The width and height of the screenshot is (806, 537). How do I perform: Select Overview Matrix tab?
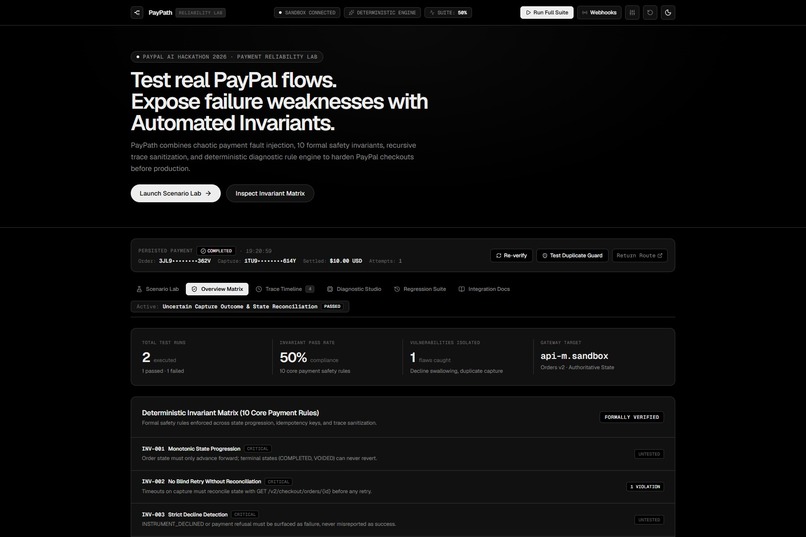tap(217, 289)
